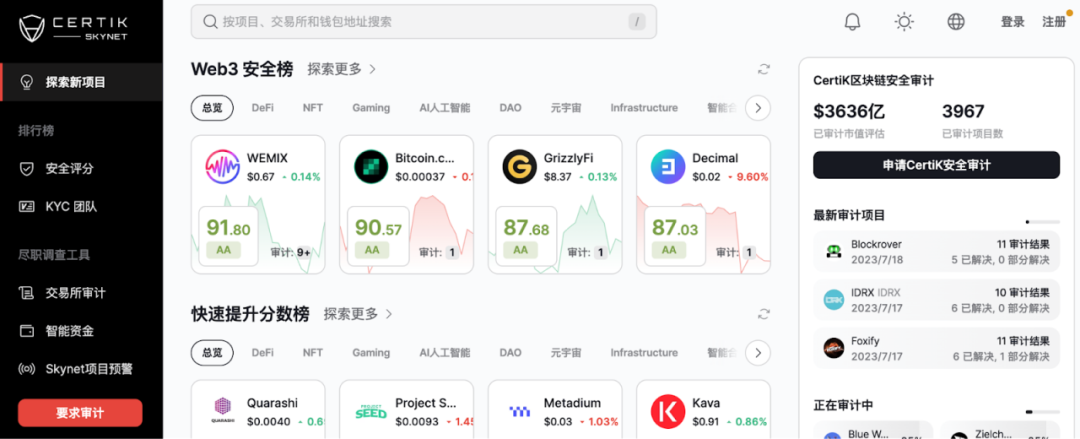The width and height of the screenshot is (1080, 439).
Task: Click the Decimal project logo
Action: coord(667,166)
